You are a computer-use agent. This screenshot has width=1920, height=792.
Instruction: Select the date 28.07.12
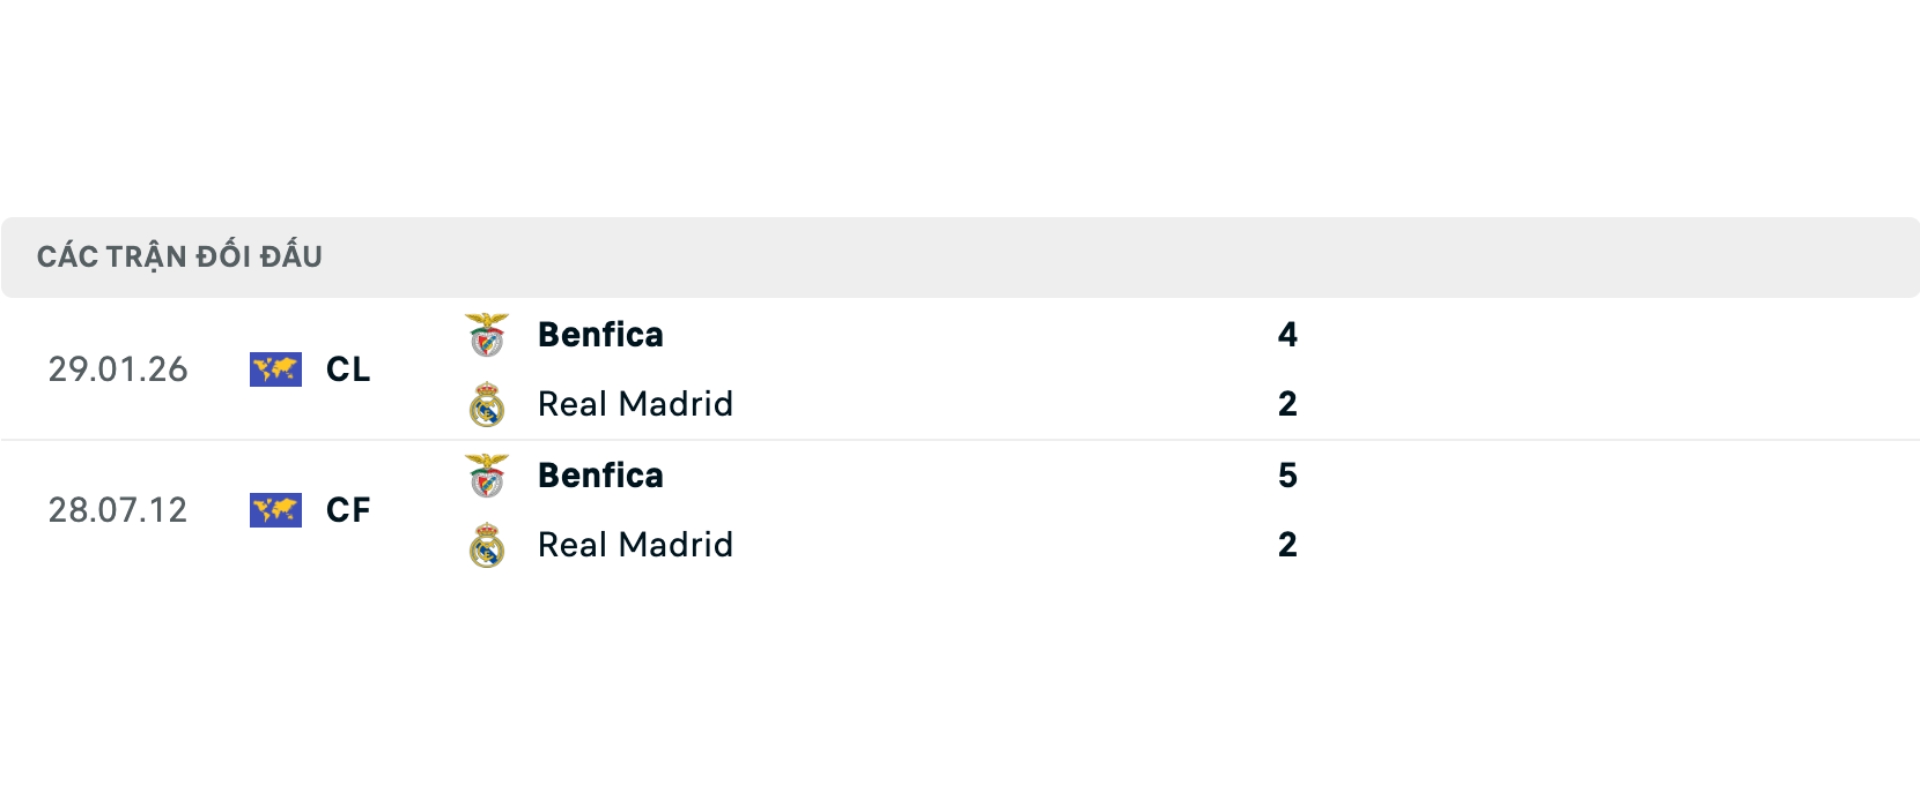(117, 510)
